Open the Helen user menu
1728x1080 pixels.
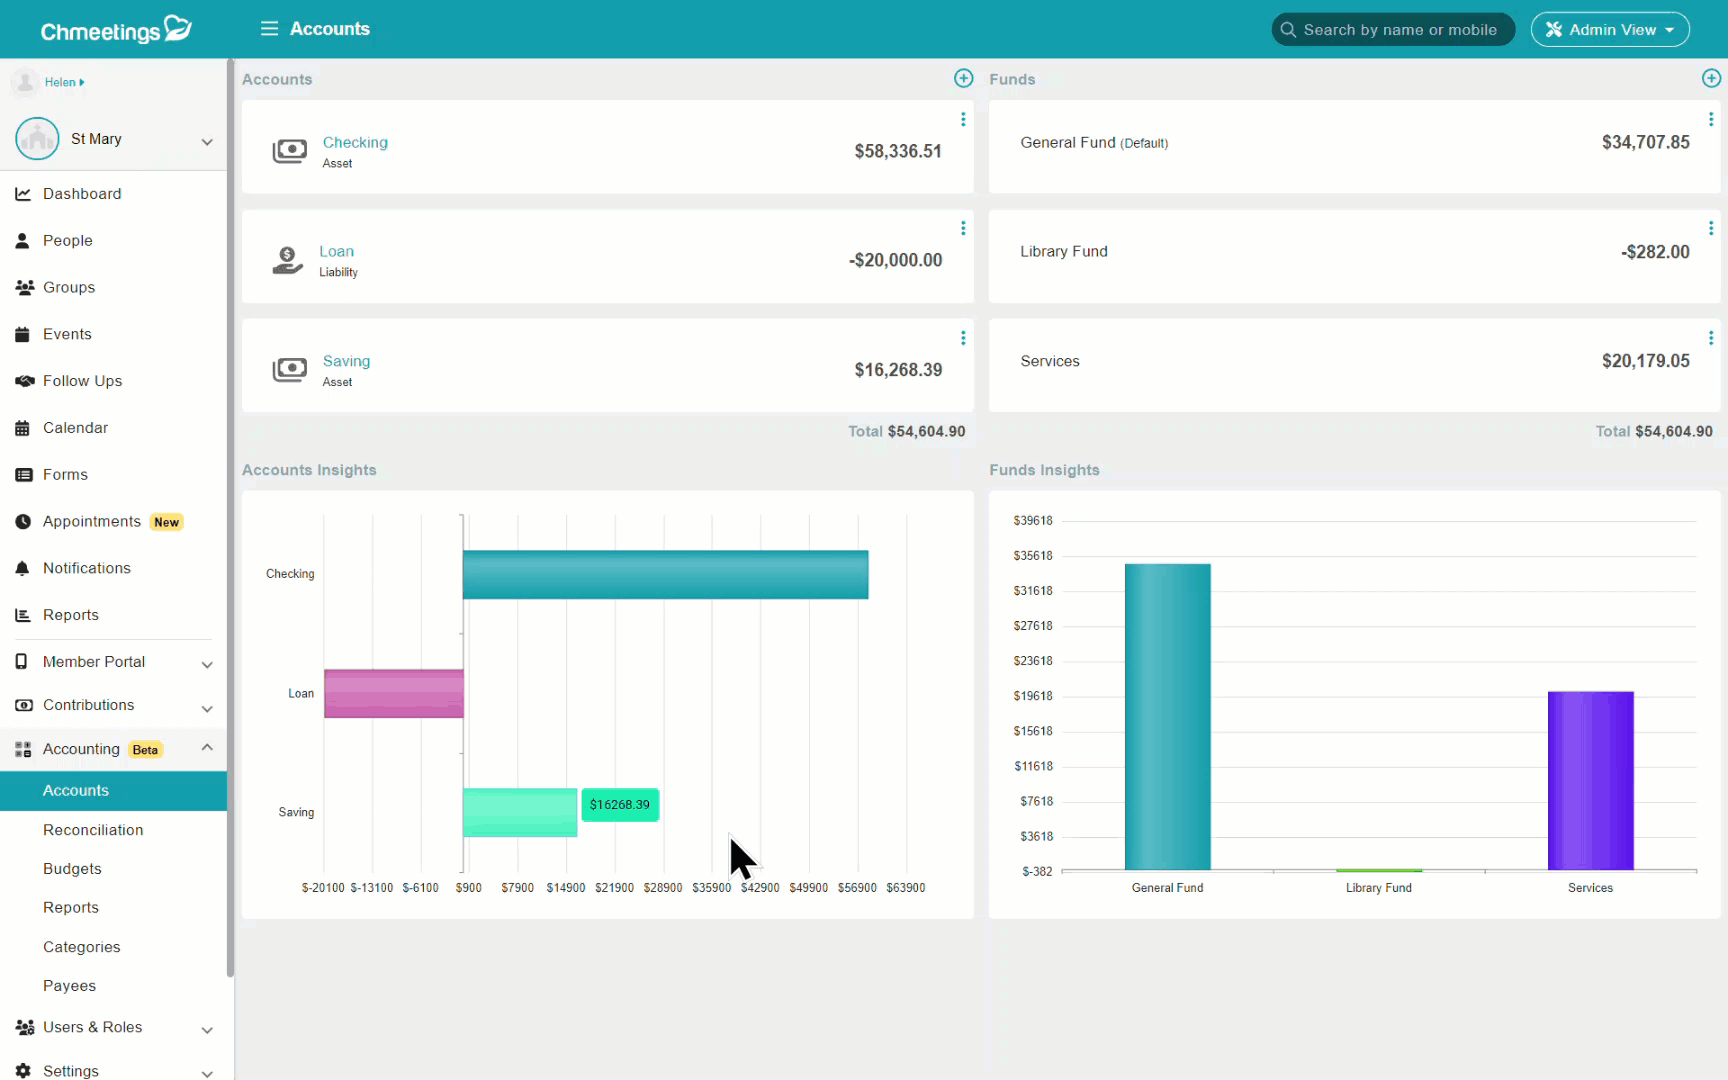point(64,82)
